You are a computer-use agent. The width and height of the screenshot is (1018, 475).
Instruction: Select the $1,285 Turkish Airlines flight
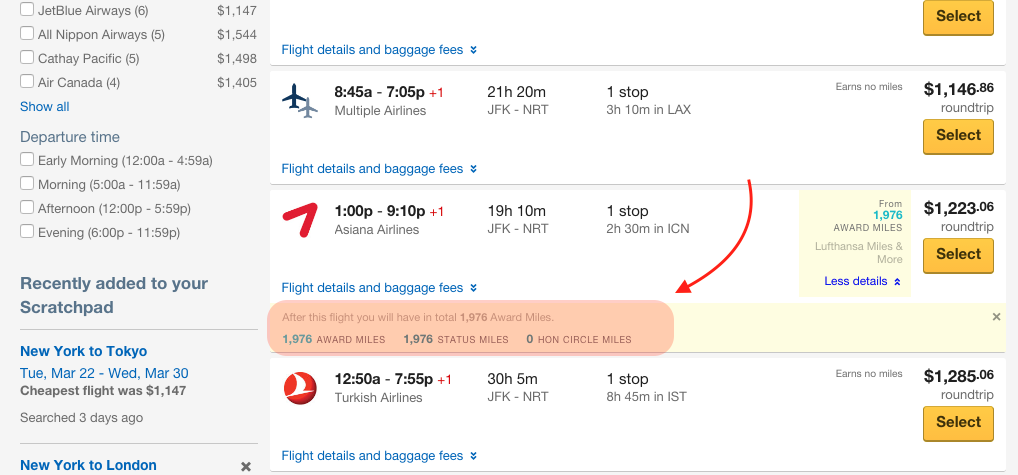point(958,423)
